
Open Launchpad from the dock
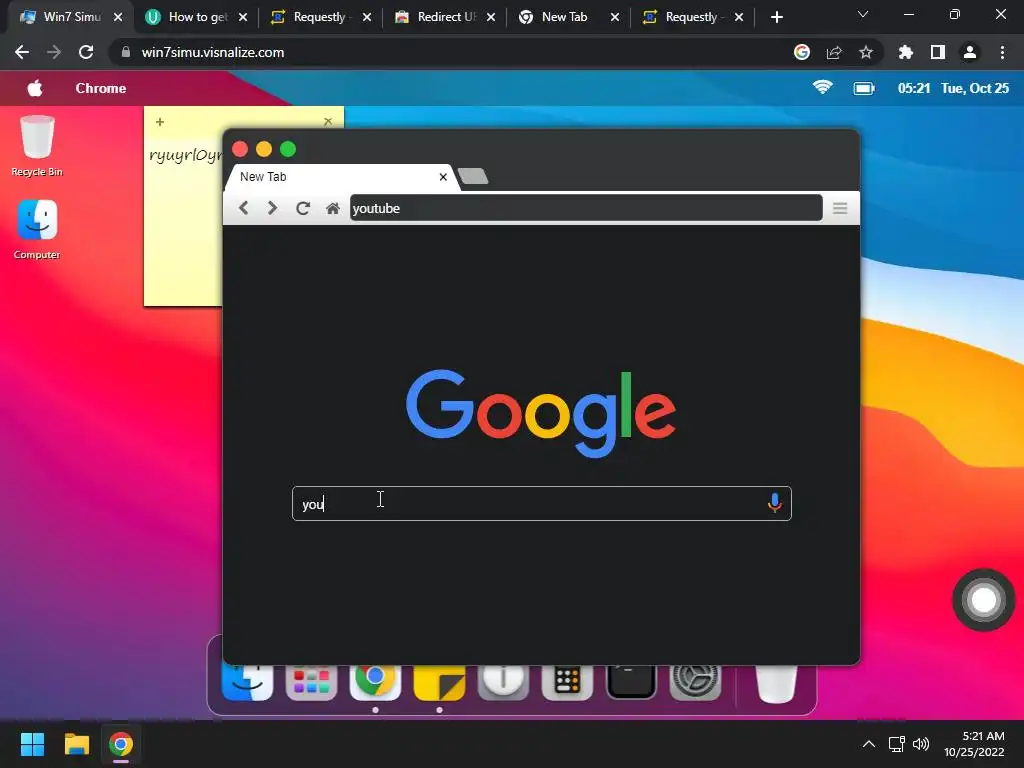click(x=312, y=682)
